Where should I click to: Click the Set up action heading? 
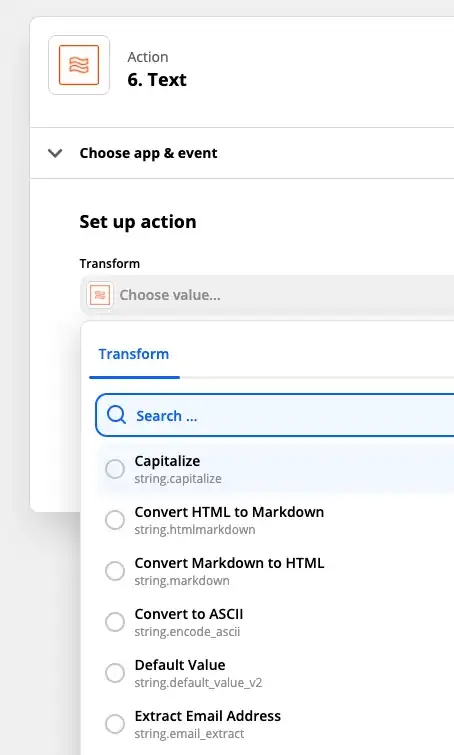(138, 221)
